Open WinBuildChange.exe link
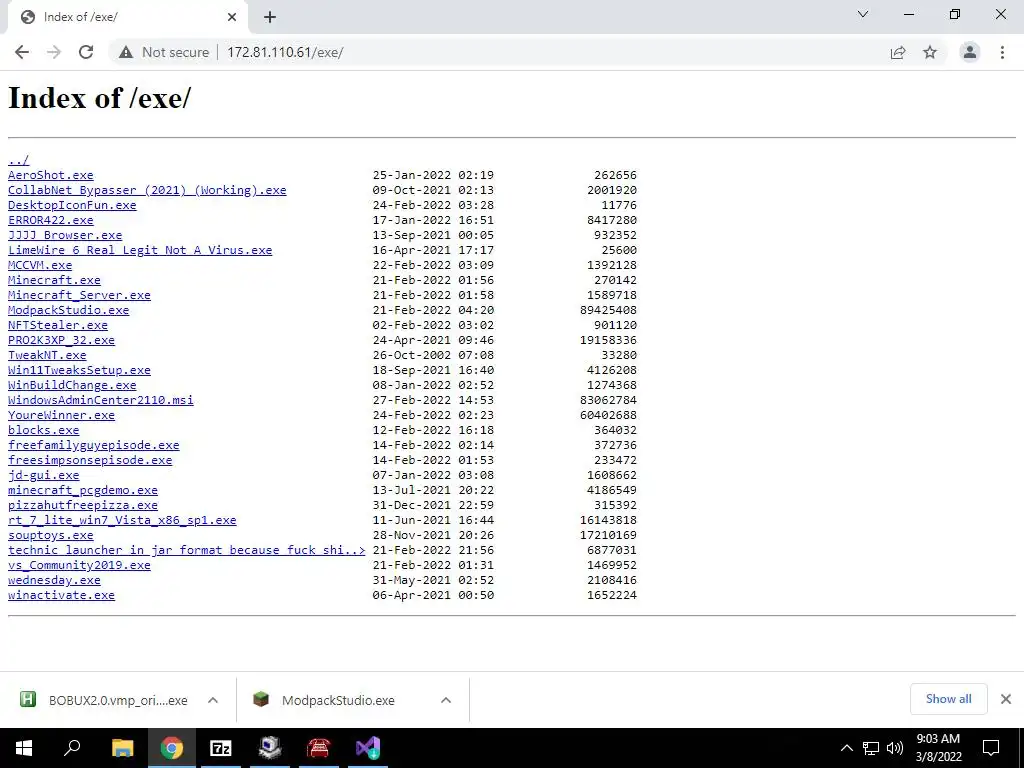The height and width of the screenshot is (768, 1024). coord(72,385)
